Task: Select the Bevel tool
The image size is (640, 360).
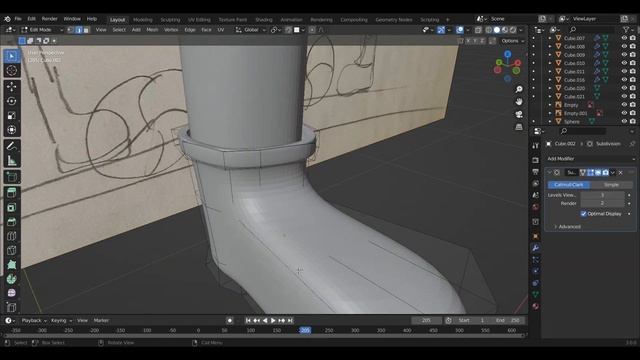Action: (x=11, y=222)
